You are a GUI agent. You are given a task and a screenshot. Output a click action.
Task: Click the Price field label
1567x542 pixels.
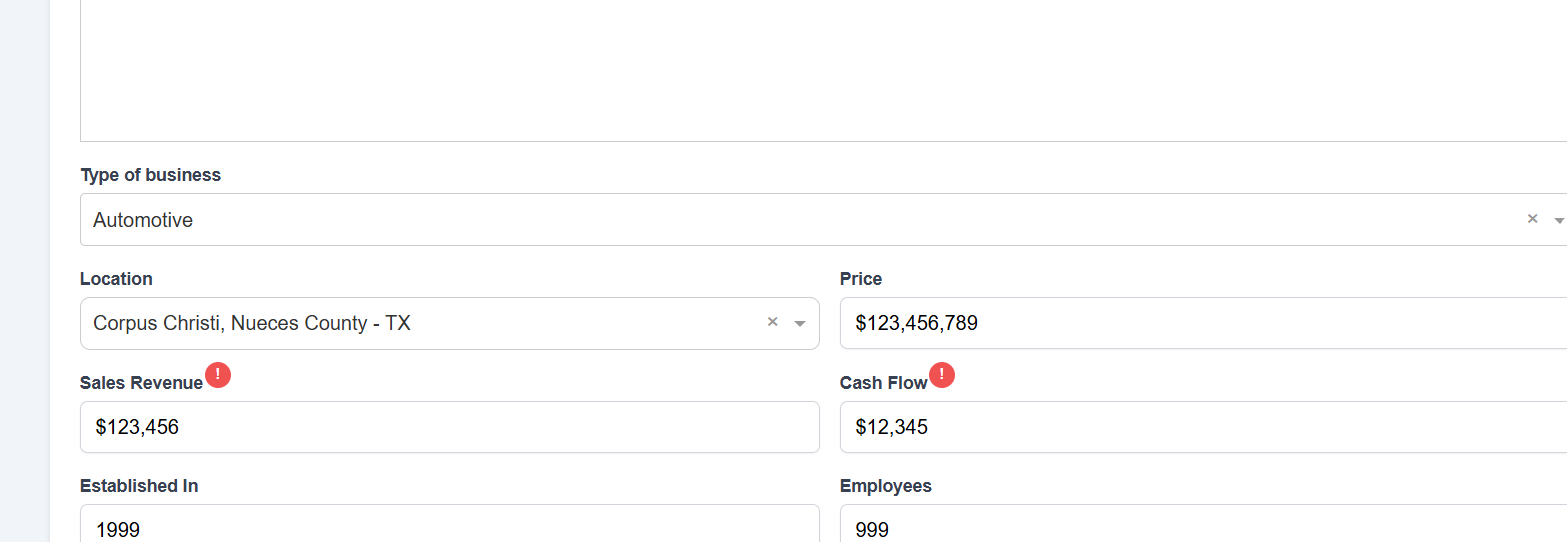coord(861,279)
